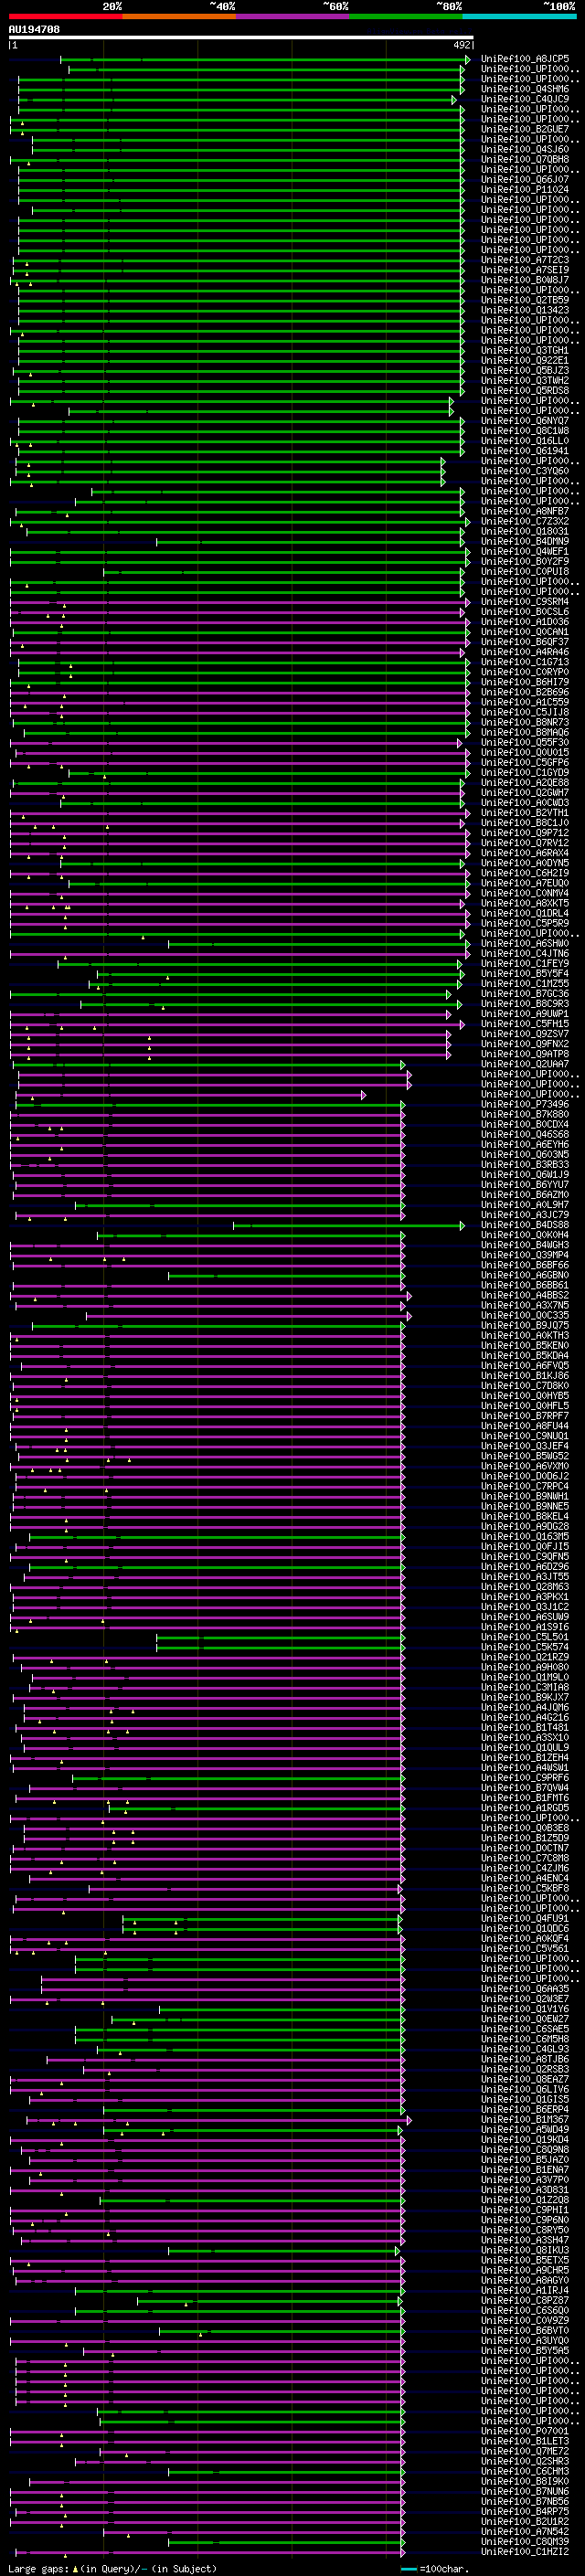Click hit label UniRef100_C6H2I9

525,873
